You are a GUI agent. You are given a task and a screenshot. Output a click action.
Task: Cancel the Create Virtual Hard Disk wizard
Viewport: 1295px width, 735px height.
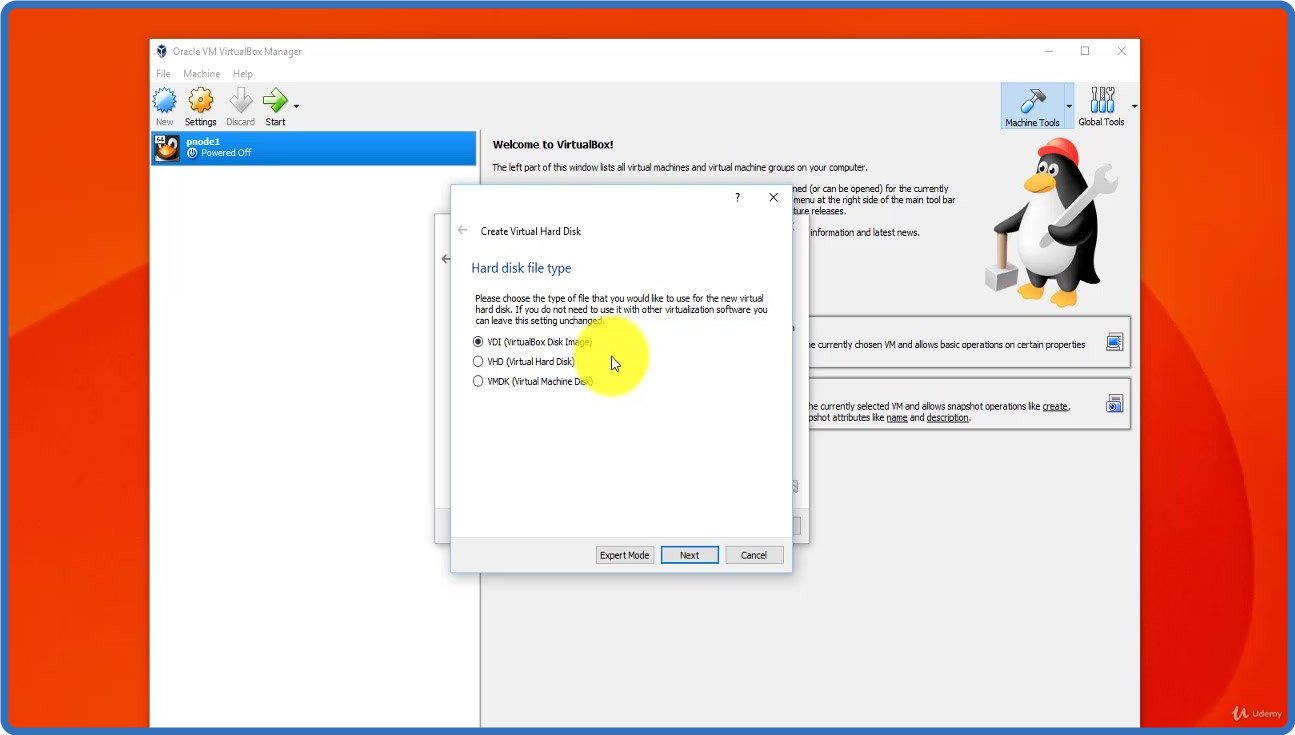pos(753,555)
